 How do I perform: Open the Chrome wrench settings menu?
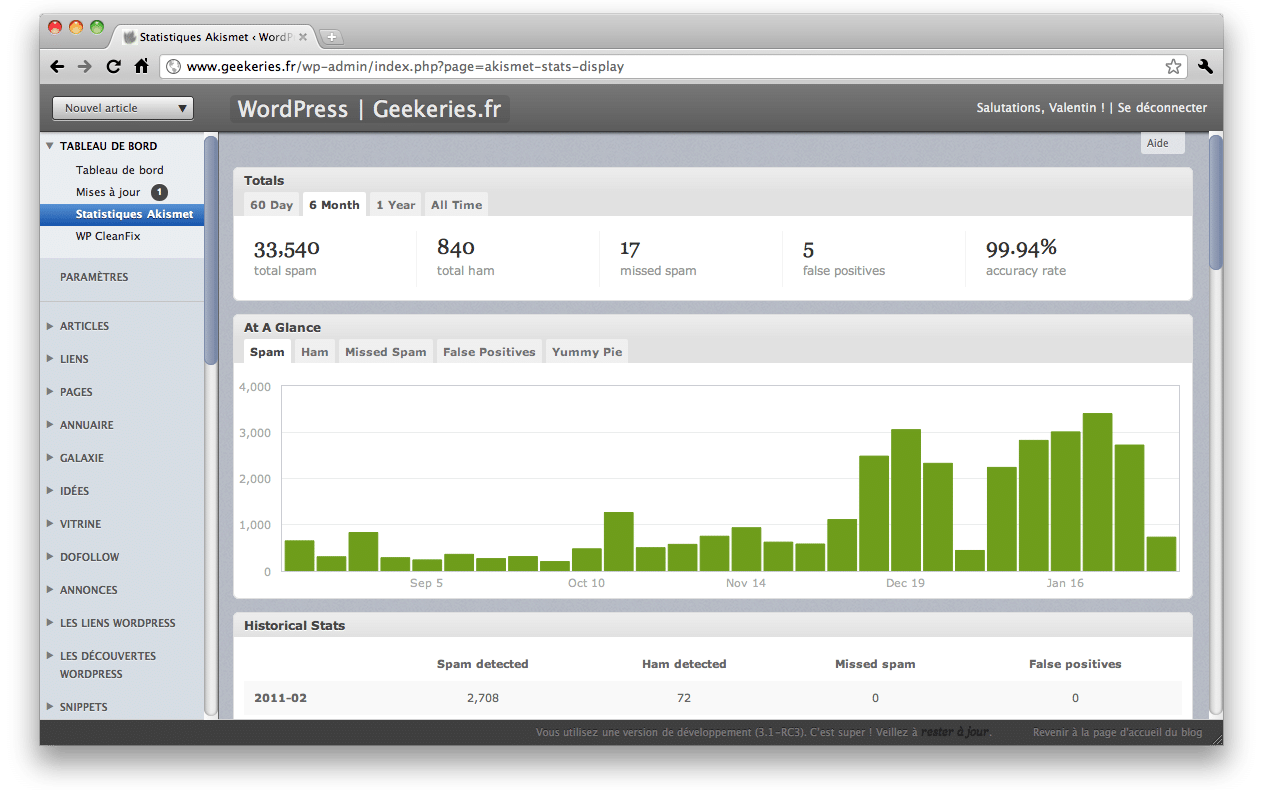click(x=1205, y=67)
